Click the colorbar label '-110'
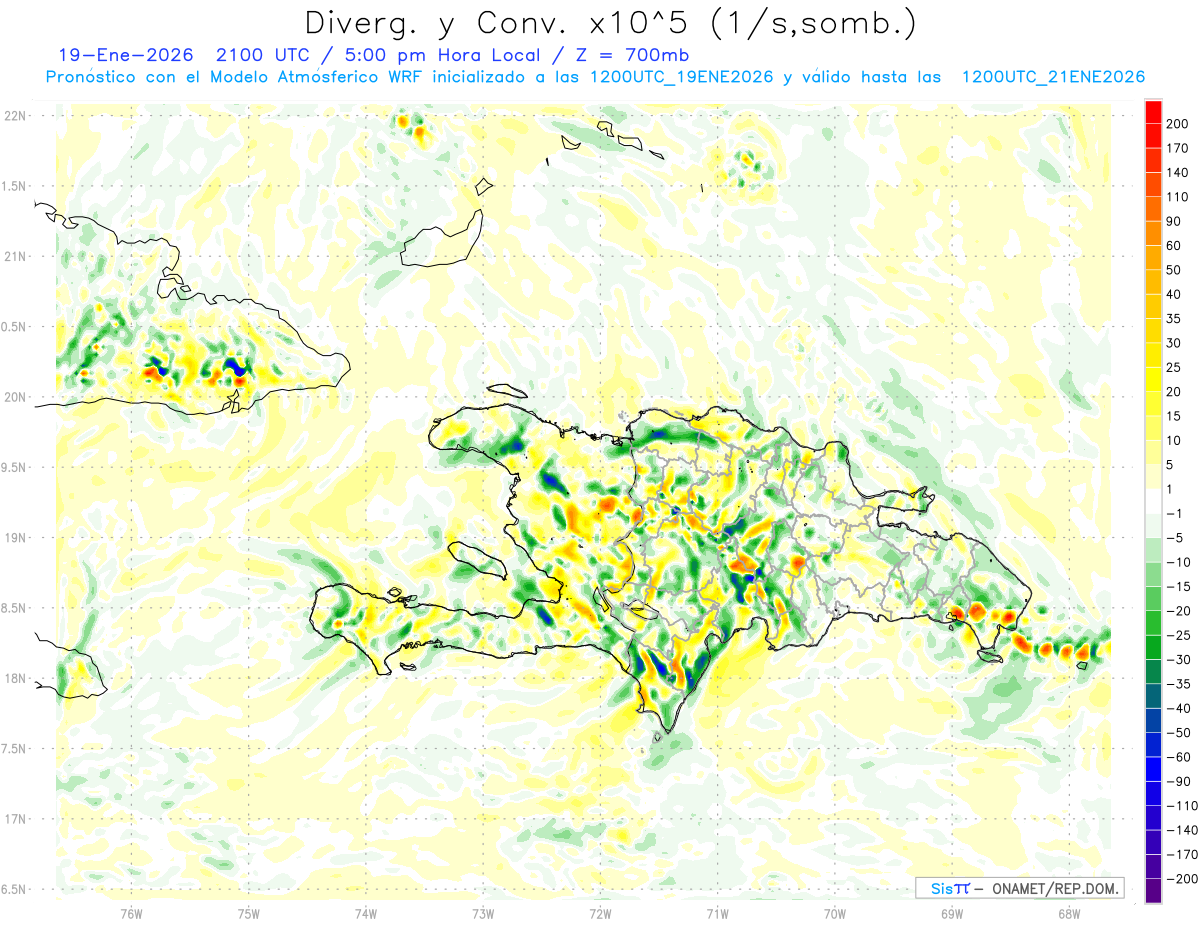The width and height of the screenshot is (1200, 927). coord(1181,805)
